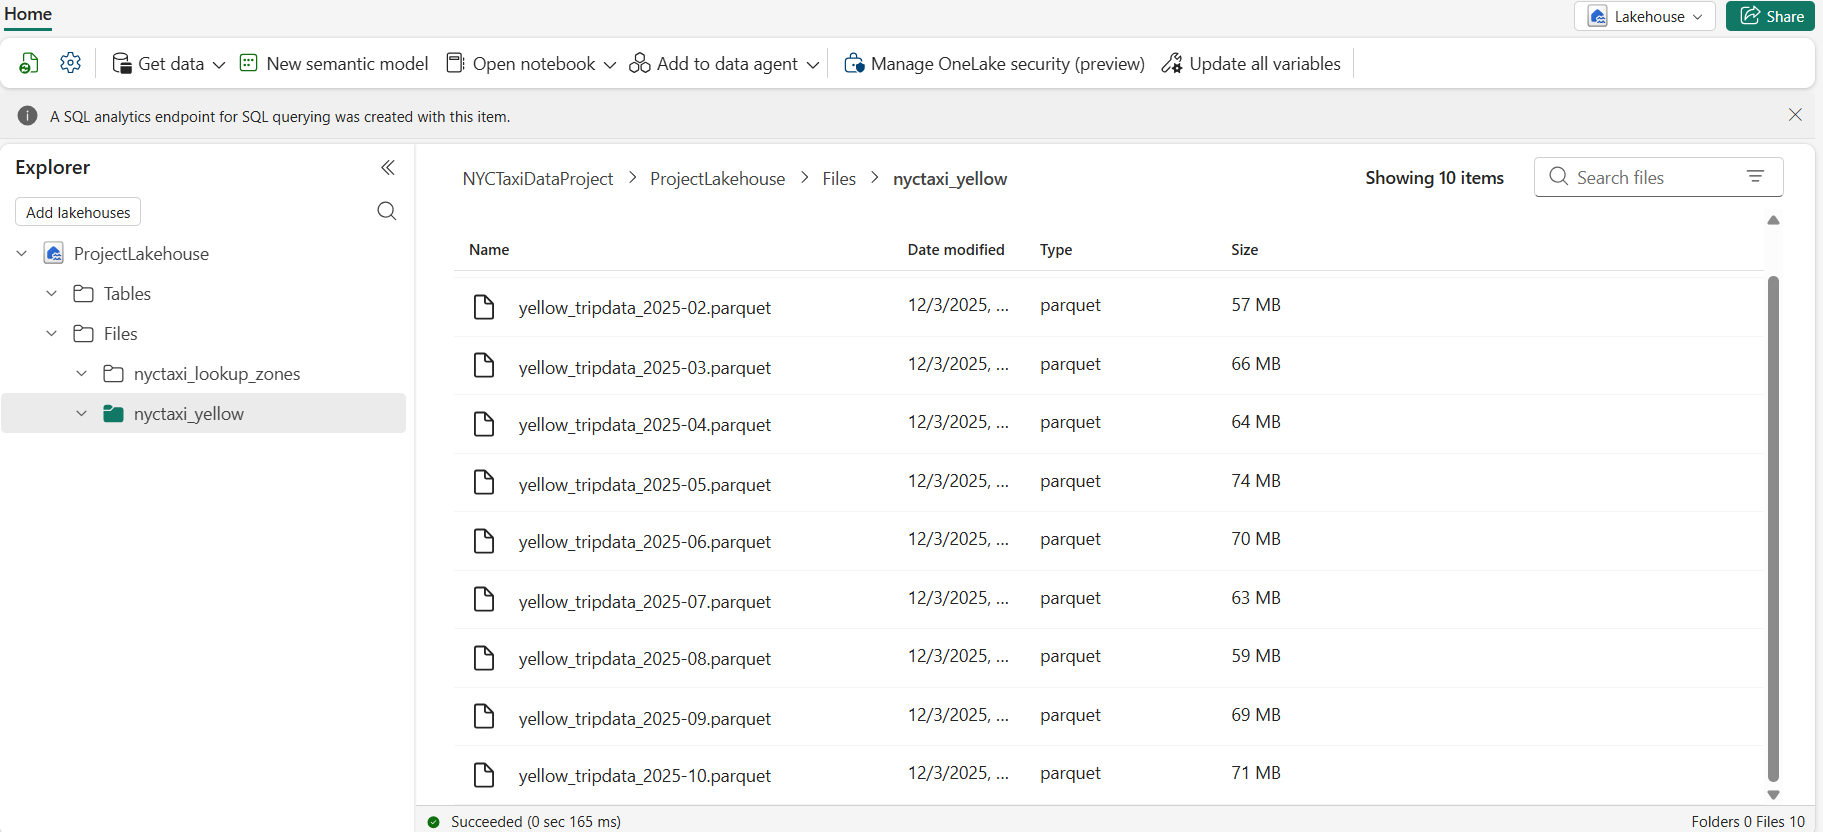Viewport: 1823px width, 832px height.
Task: Click the Add lakehouses button
Action: pyautogui.click(x=78, y=212)
